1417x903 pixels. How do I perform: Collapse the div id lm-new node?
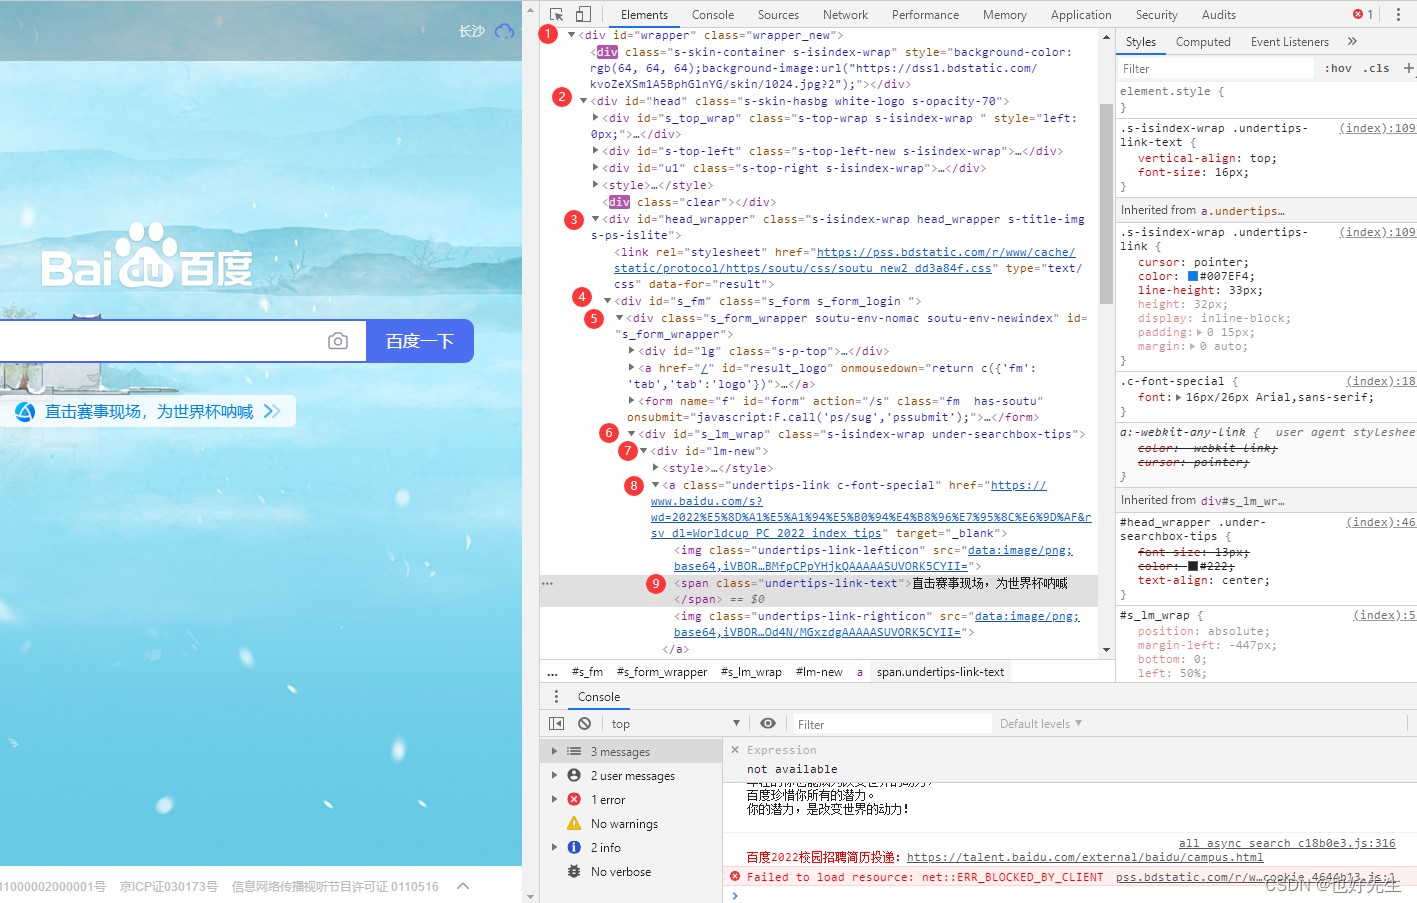643,451
